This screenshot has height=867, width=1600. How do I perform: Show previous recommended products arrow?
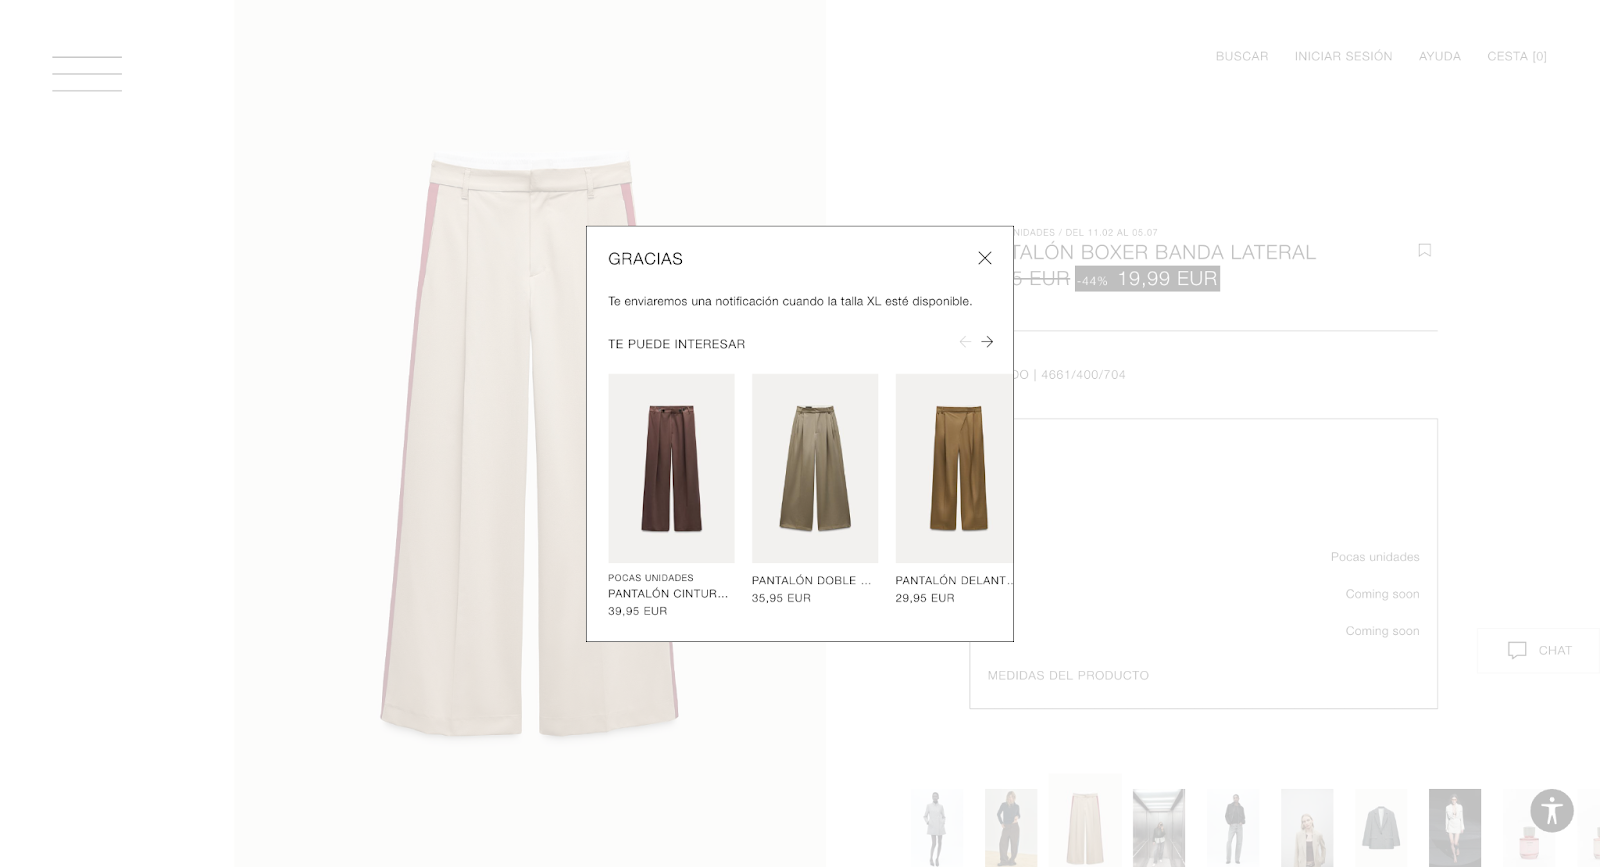pos(965,342)
